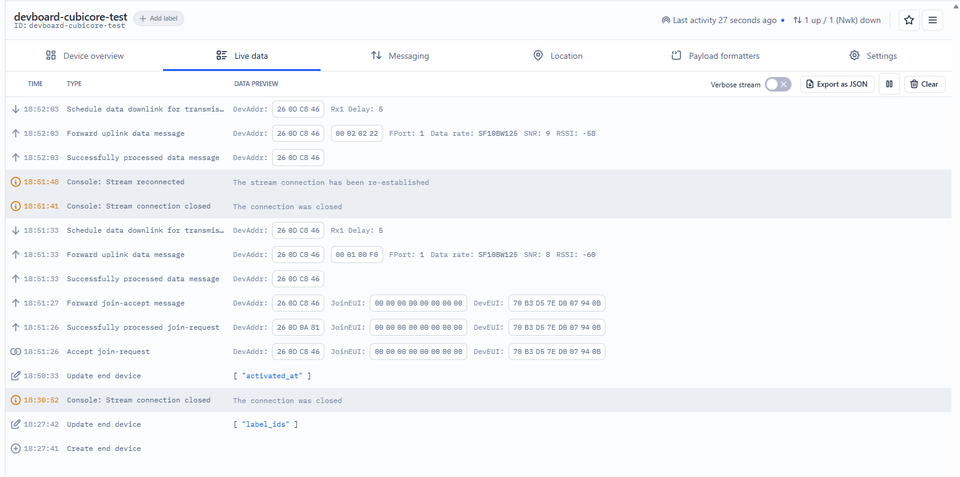
Task: Click the "activated_at" field text
Action: tap(272, 376)
